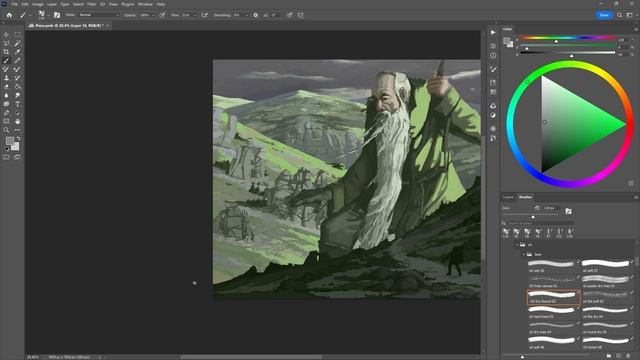
Task: Toggle Quick Mask mode
Action: (6, 157)
